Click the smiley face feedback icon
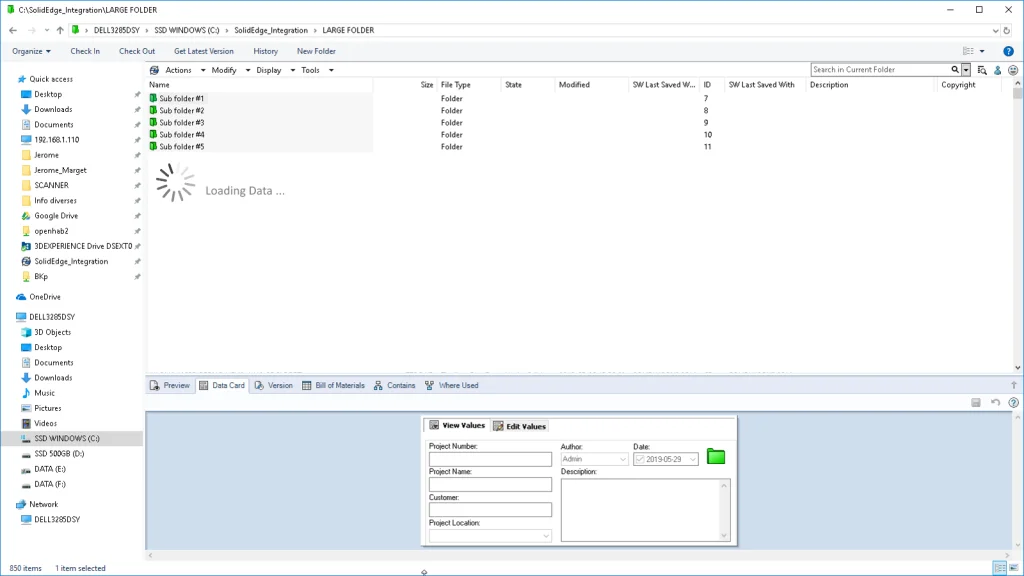 (x=1013, y=70)
